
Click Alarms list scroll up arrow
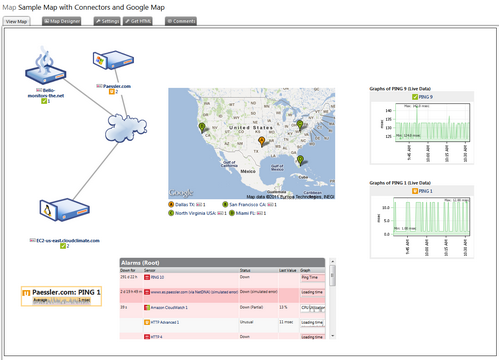coord(332,261)
